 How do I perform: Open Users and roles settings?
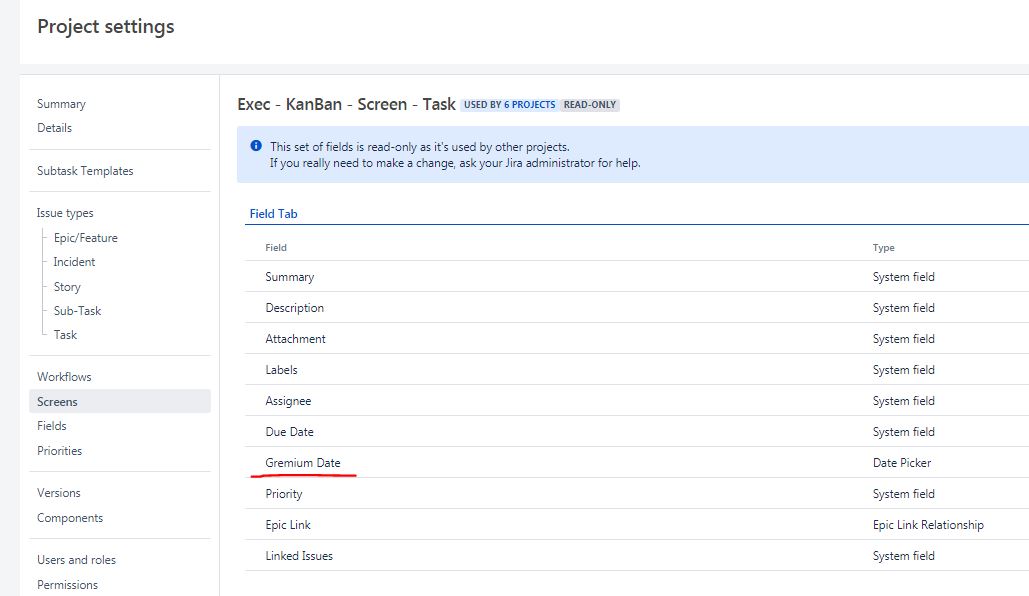76,560
